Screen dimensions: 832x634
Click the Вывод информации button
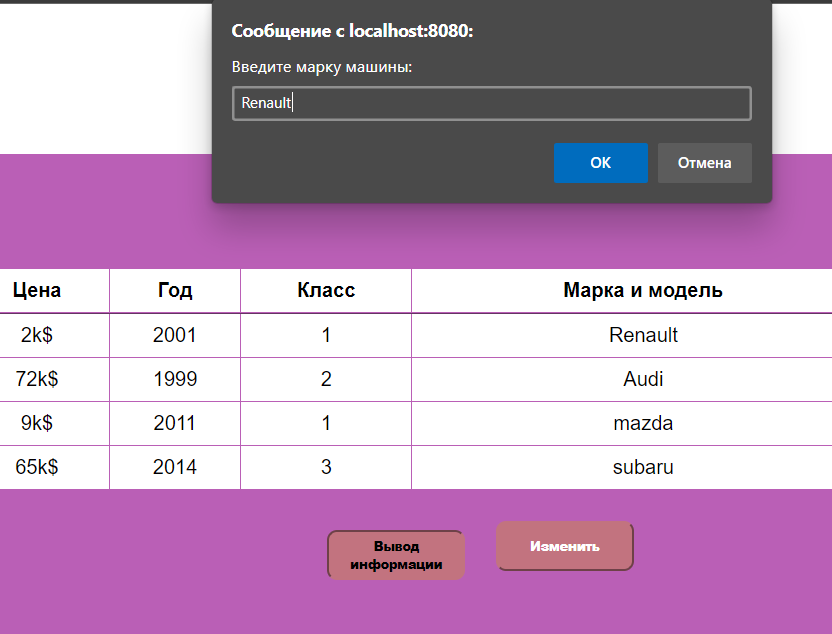pos(396,555)
